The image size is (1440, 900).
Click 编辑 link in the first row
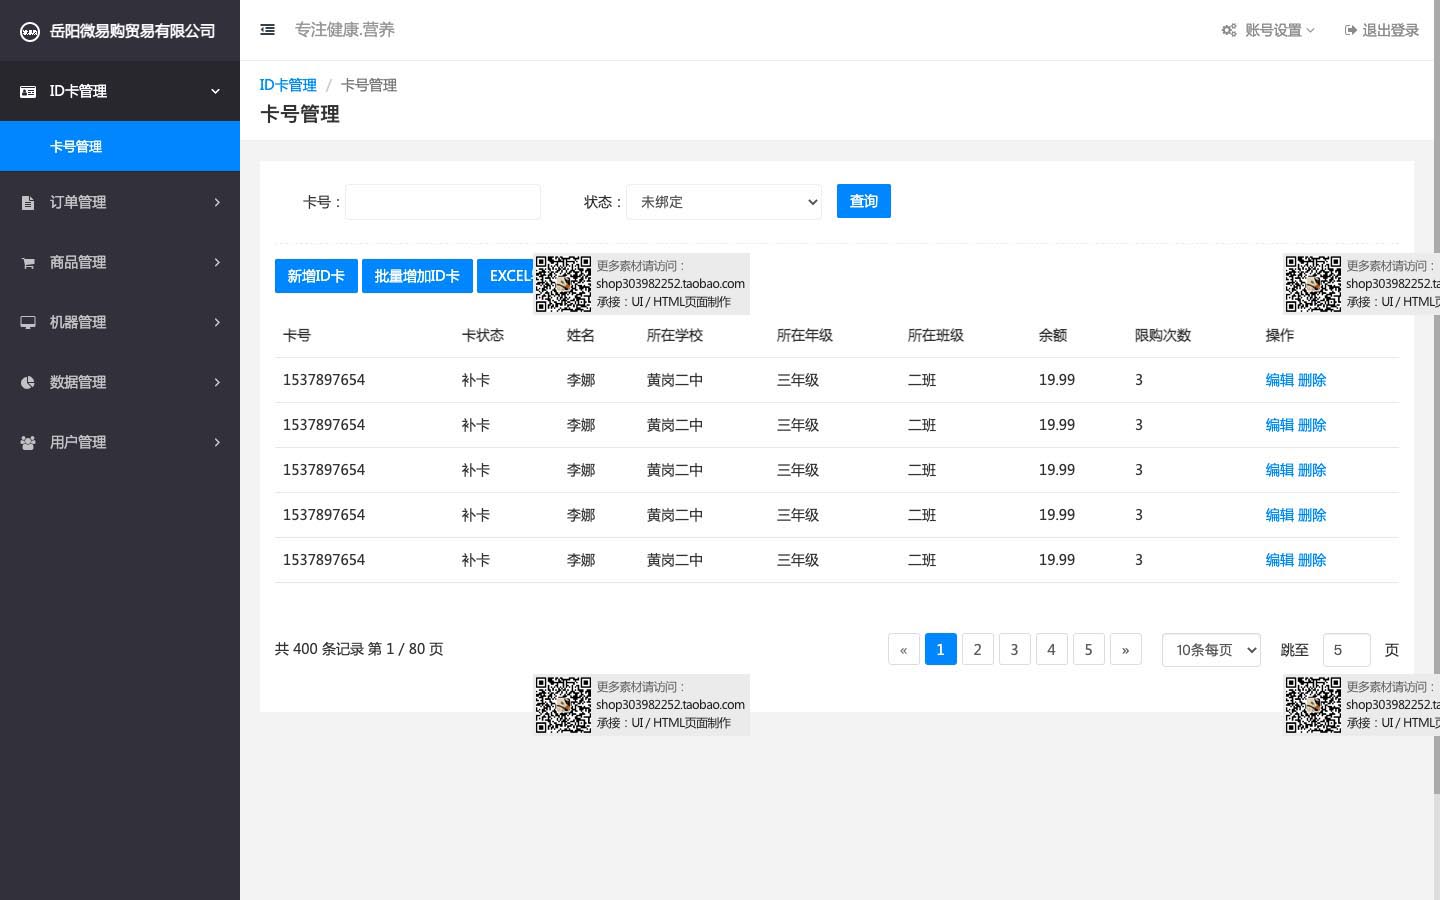[1279, 380]
